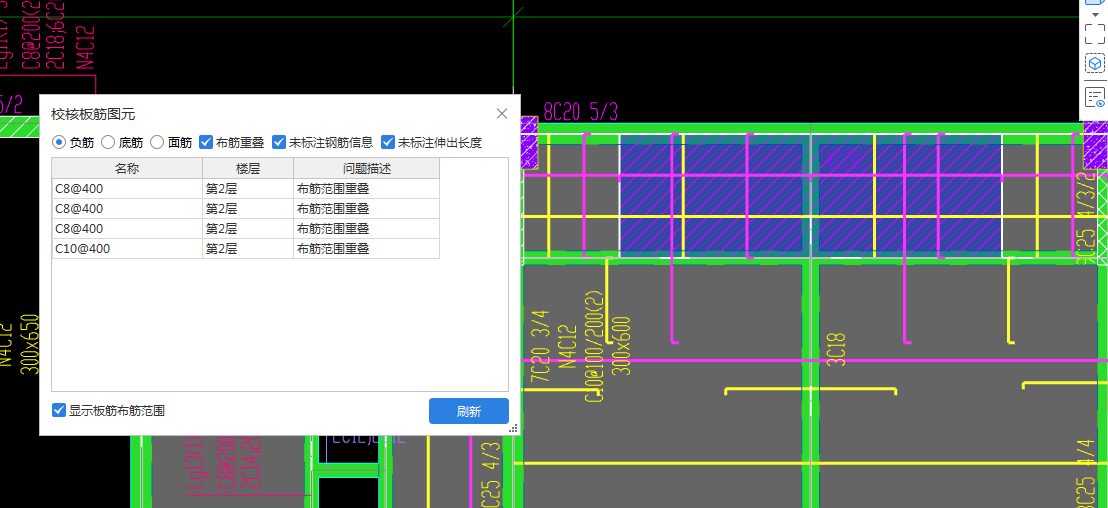Click the 刷新 button
This screenshot has width=1108, height=508.
[x=468, y=411]
